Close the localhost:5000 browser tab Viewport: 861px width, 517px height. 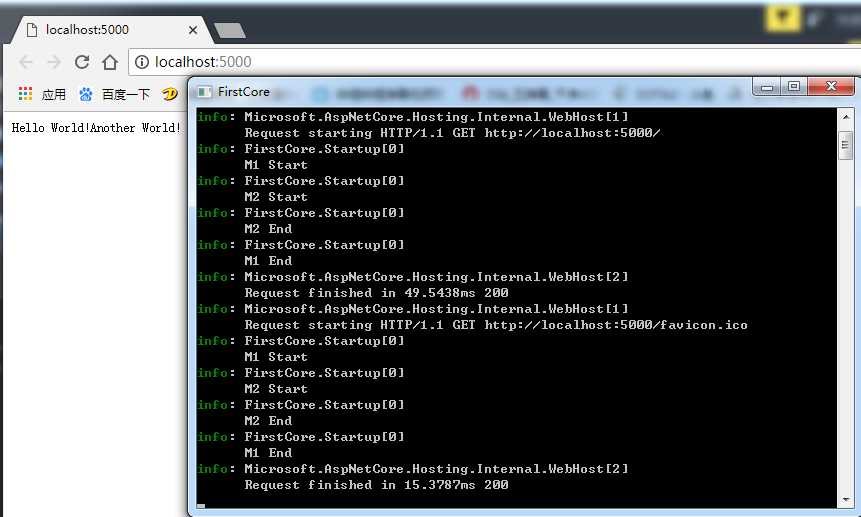193,30
